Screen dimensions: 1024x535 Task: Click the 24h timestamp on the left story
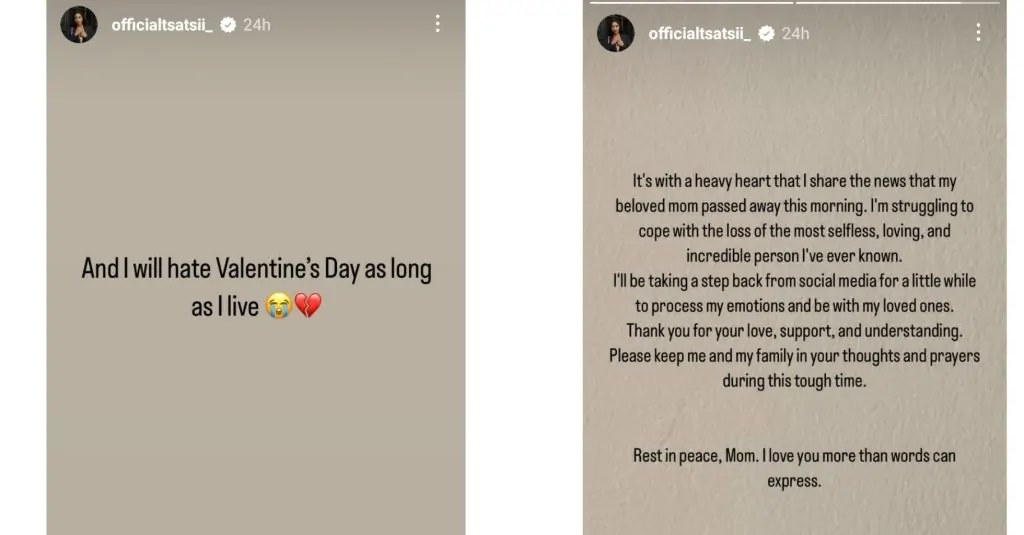[x=257, y=25]
